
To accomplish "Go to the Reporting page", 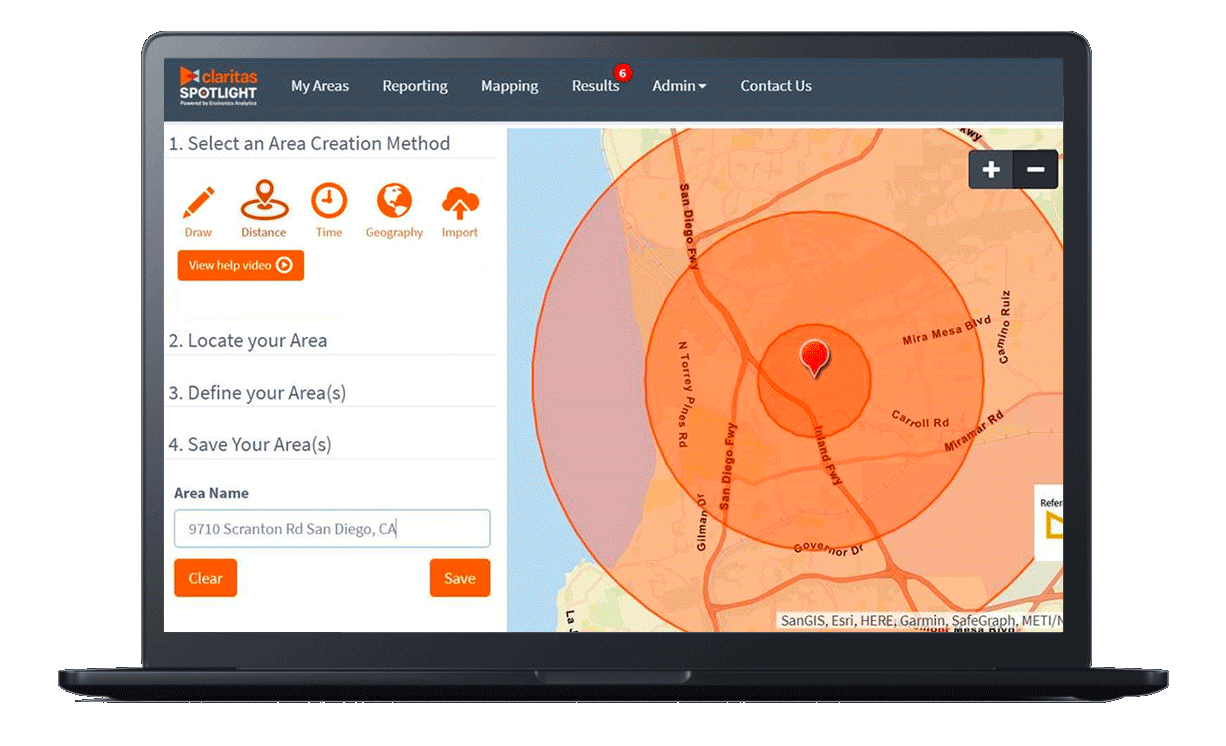I will [x=415, y=86].
